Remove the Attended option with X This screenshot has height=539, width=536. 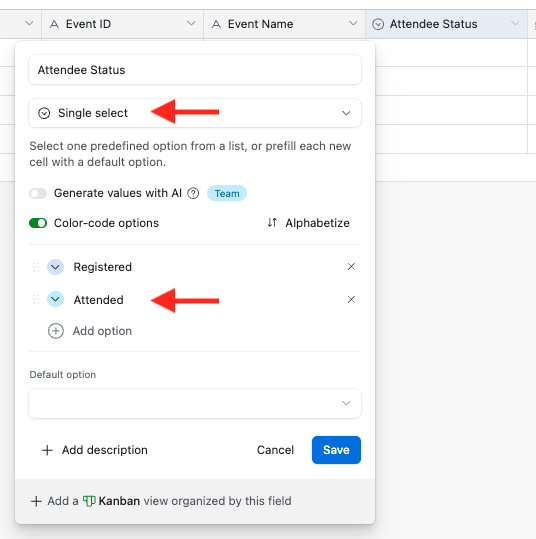351,300
